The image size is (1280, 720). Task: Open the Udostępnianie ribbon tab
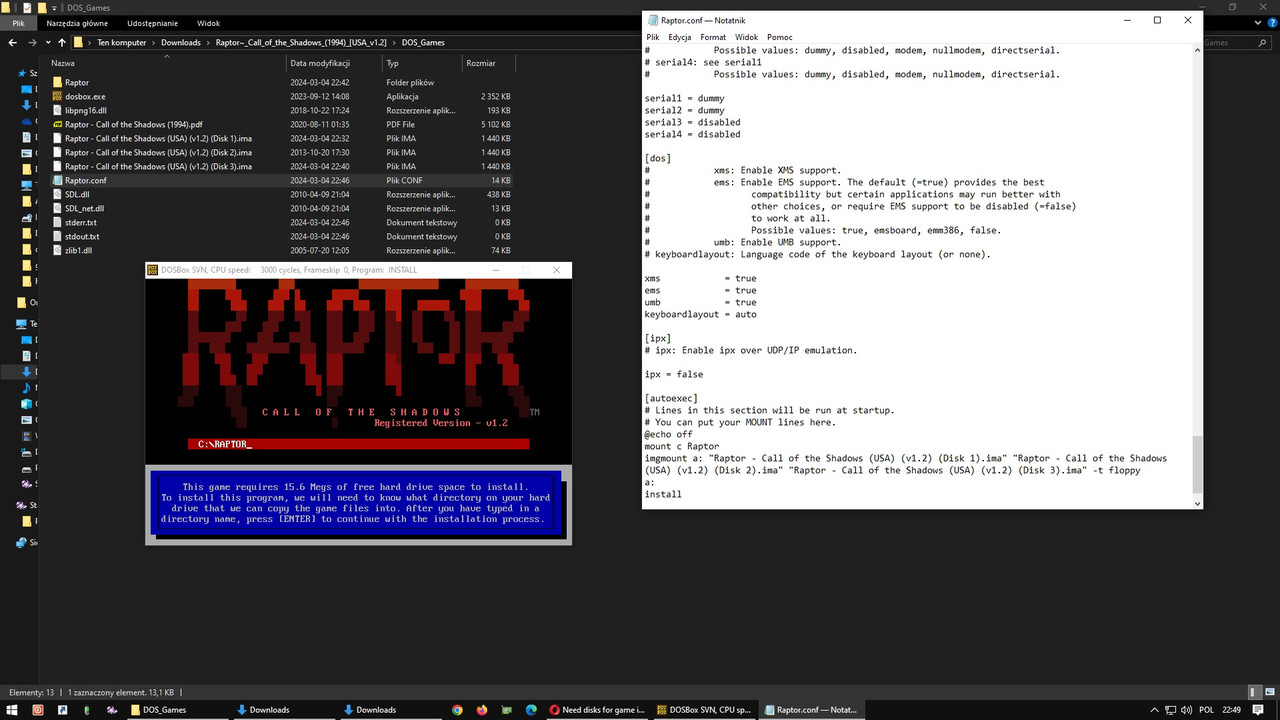click(x=152, y=23)
